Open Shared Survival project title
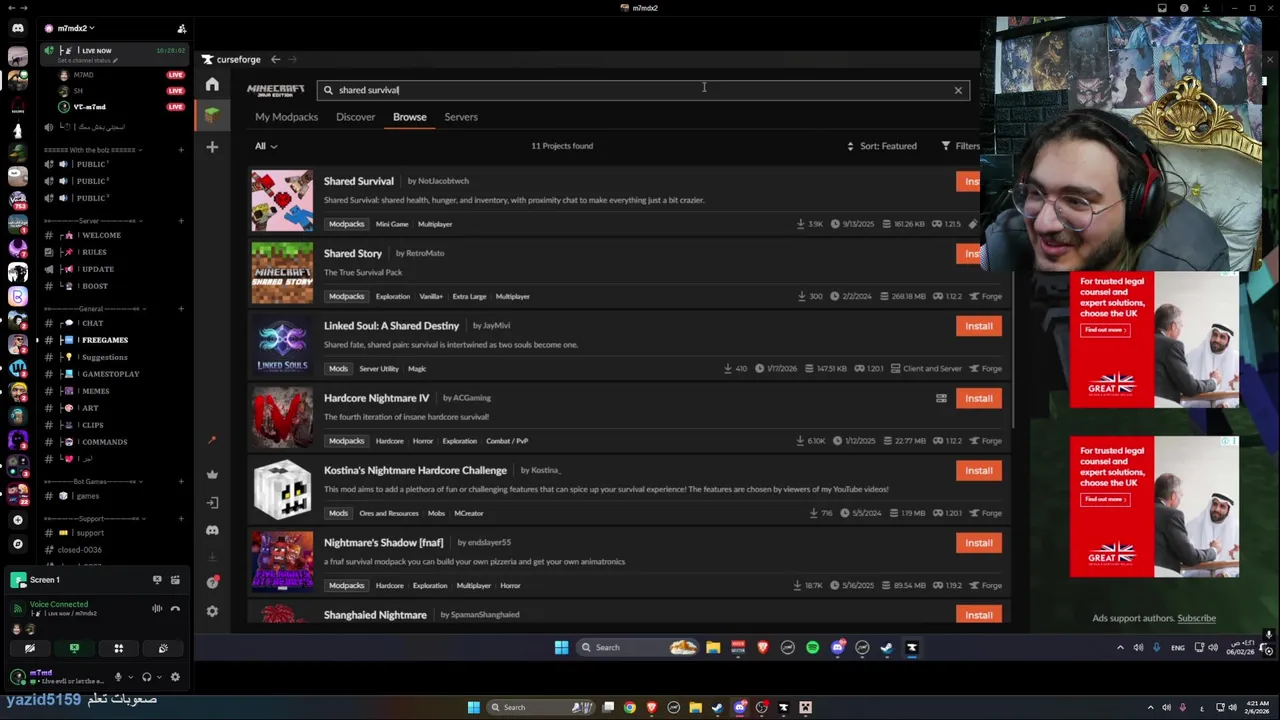Screen dimensions: 1280x720 point(358,181)
